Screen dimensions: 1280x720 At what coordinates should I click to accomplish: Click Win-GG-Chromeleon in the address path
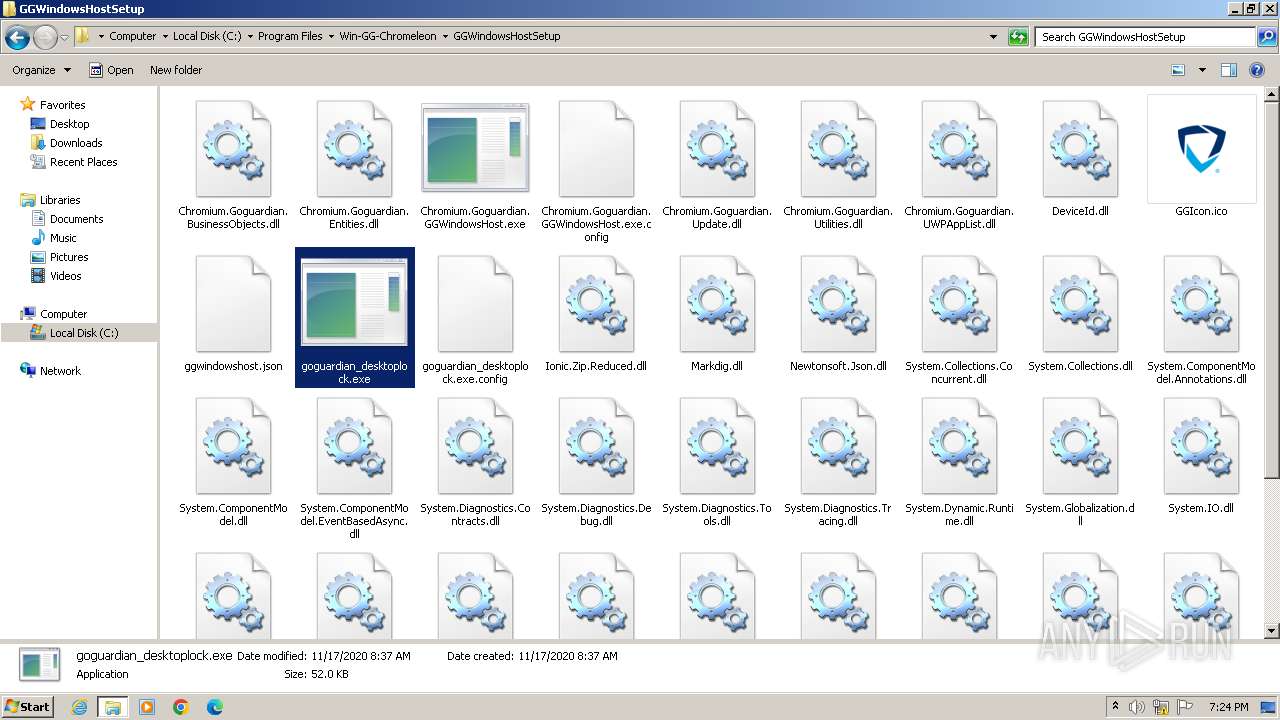click(x=388, y=36)
